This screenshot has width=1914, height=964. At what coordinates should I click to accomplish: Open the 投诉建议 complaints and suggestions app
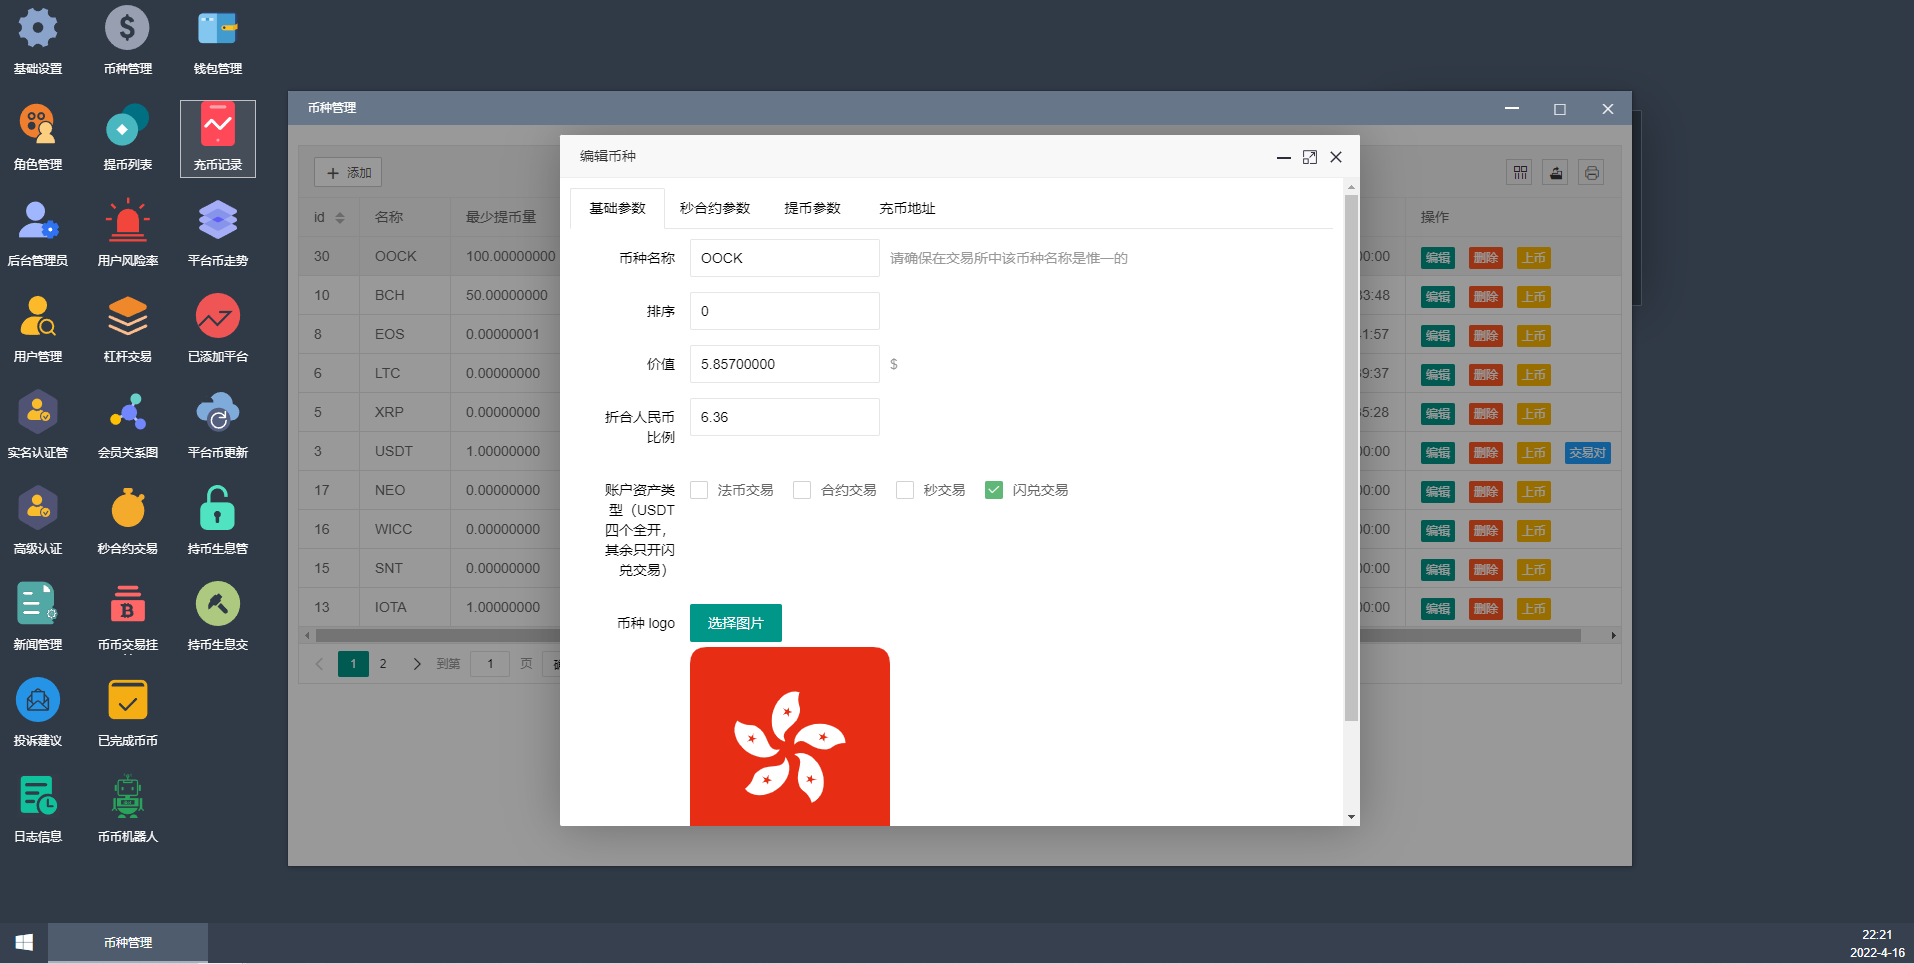(x=37, y=712)
